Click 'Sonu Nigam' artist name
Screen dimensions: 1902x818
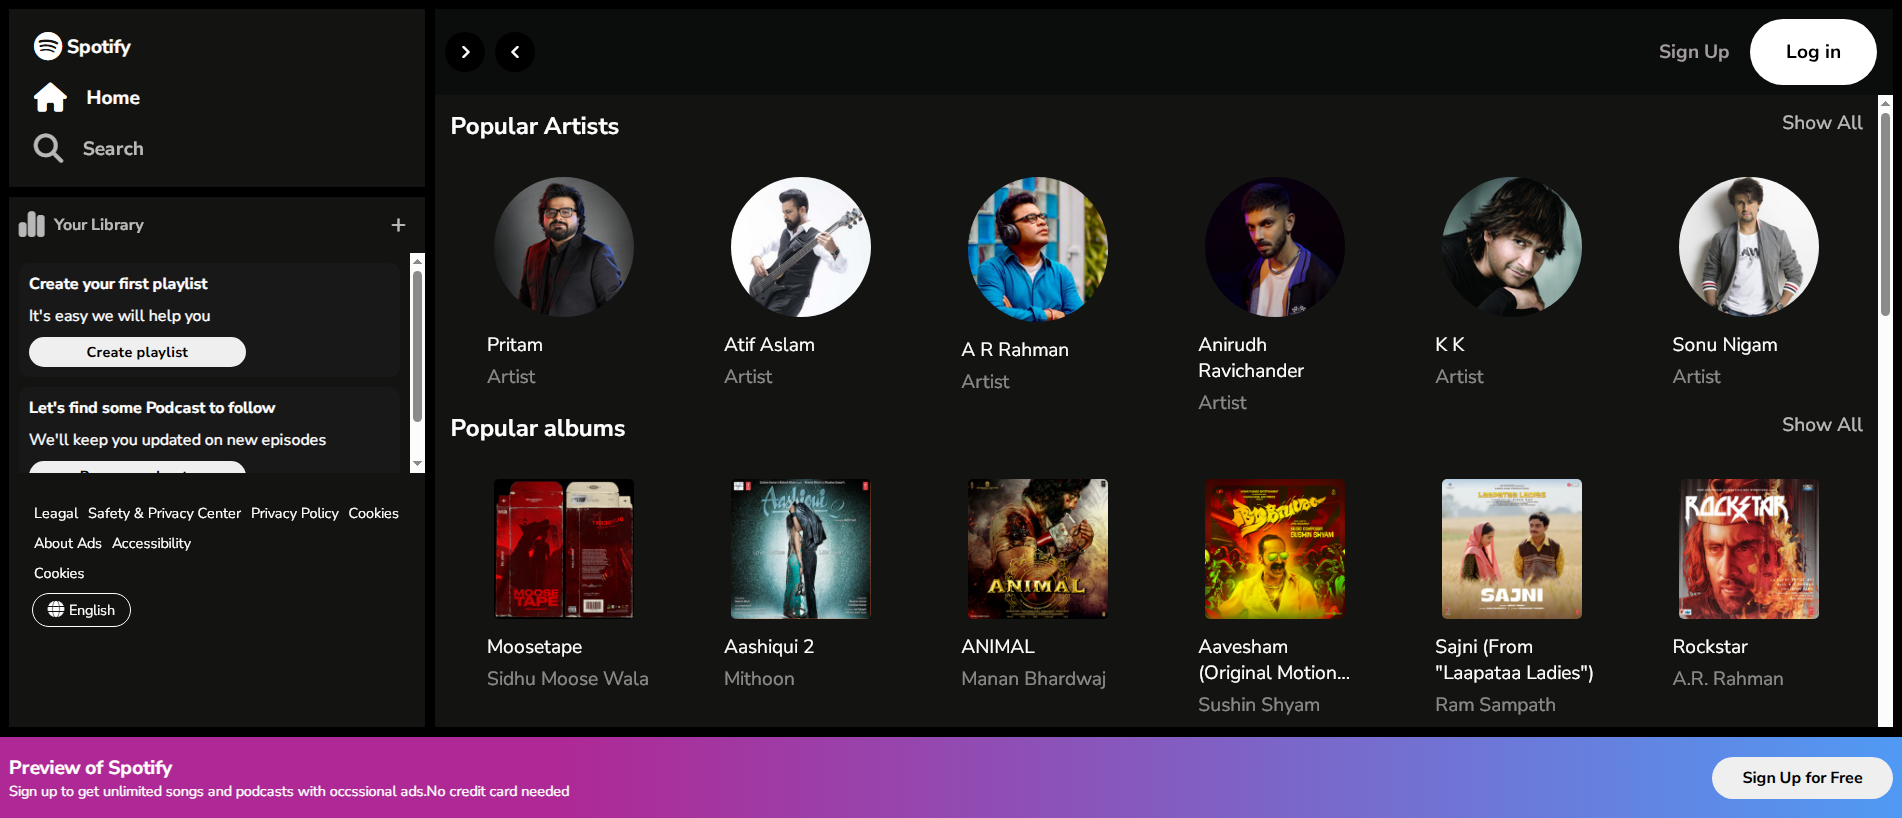point(1725,345)
